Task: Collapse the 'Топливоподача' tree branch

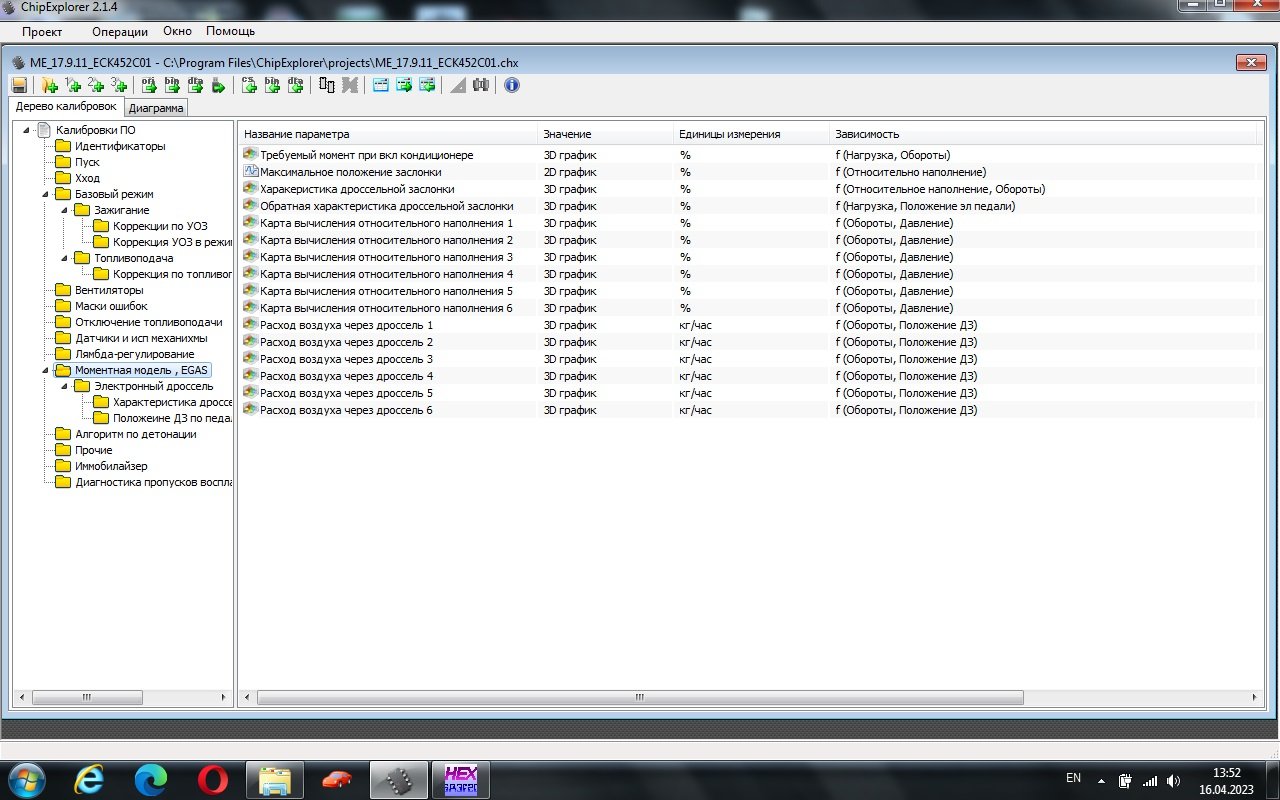Action: tap(64, 258)
